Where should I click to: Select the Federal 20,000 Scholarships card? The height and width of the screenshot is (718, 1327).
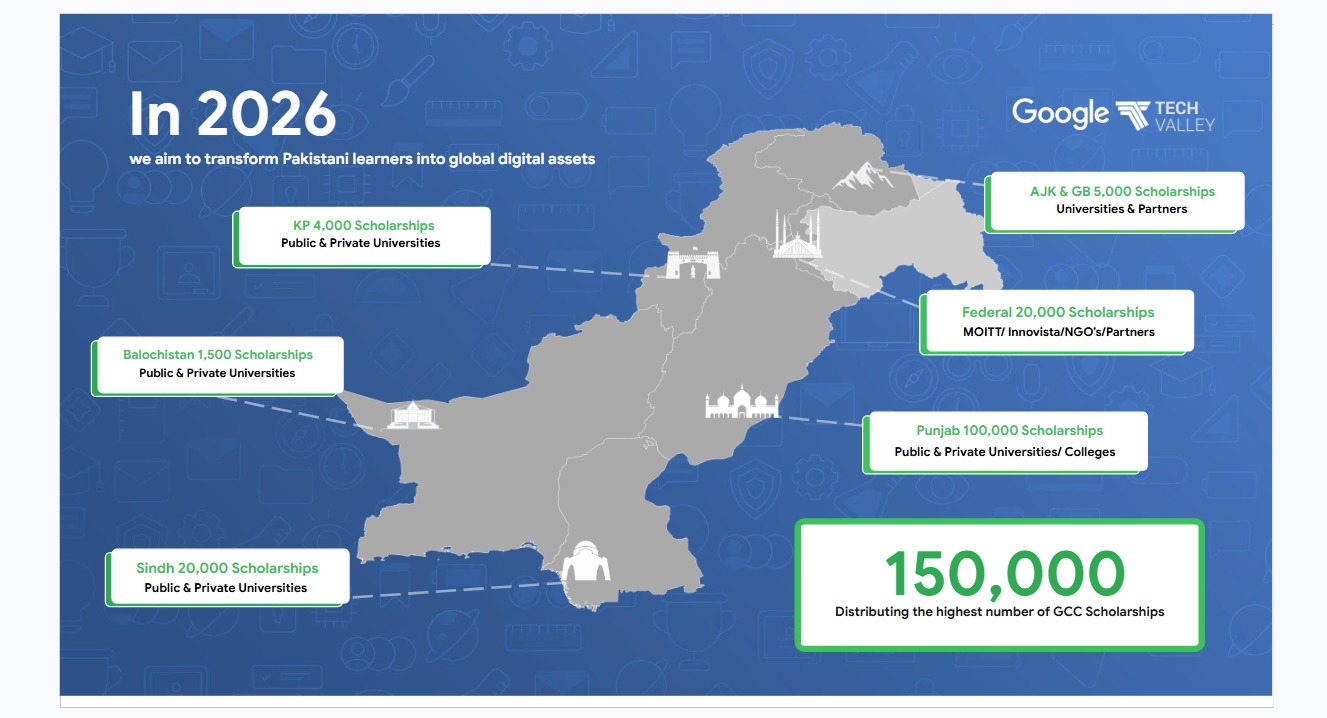pos(1058,322)
